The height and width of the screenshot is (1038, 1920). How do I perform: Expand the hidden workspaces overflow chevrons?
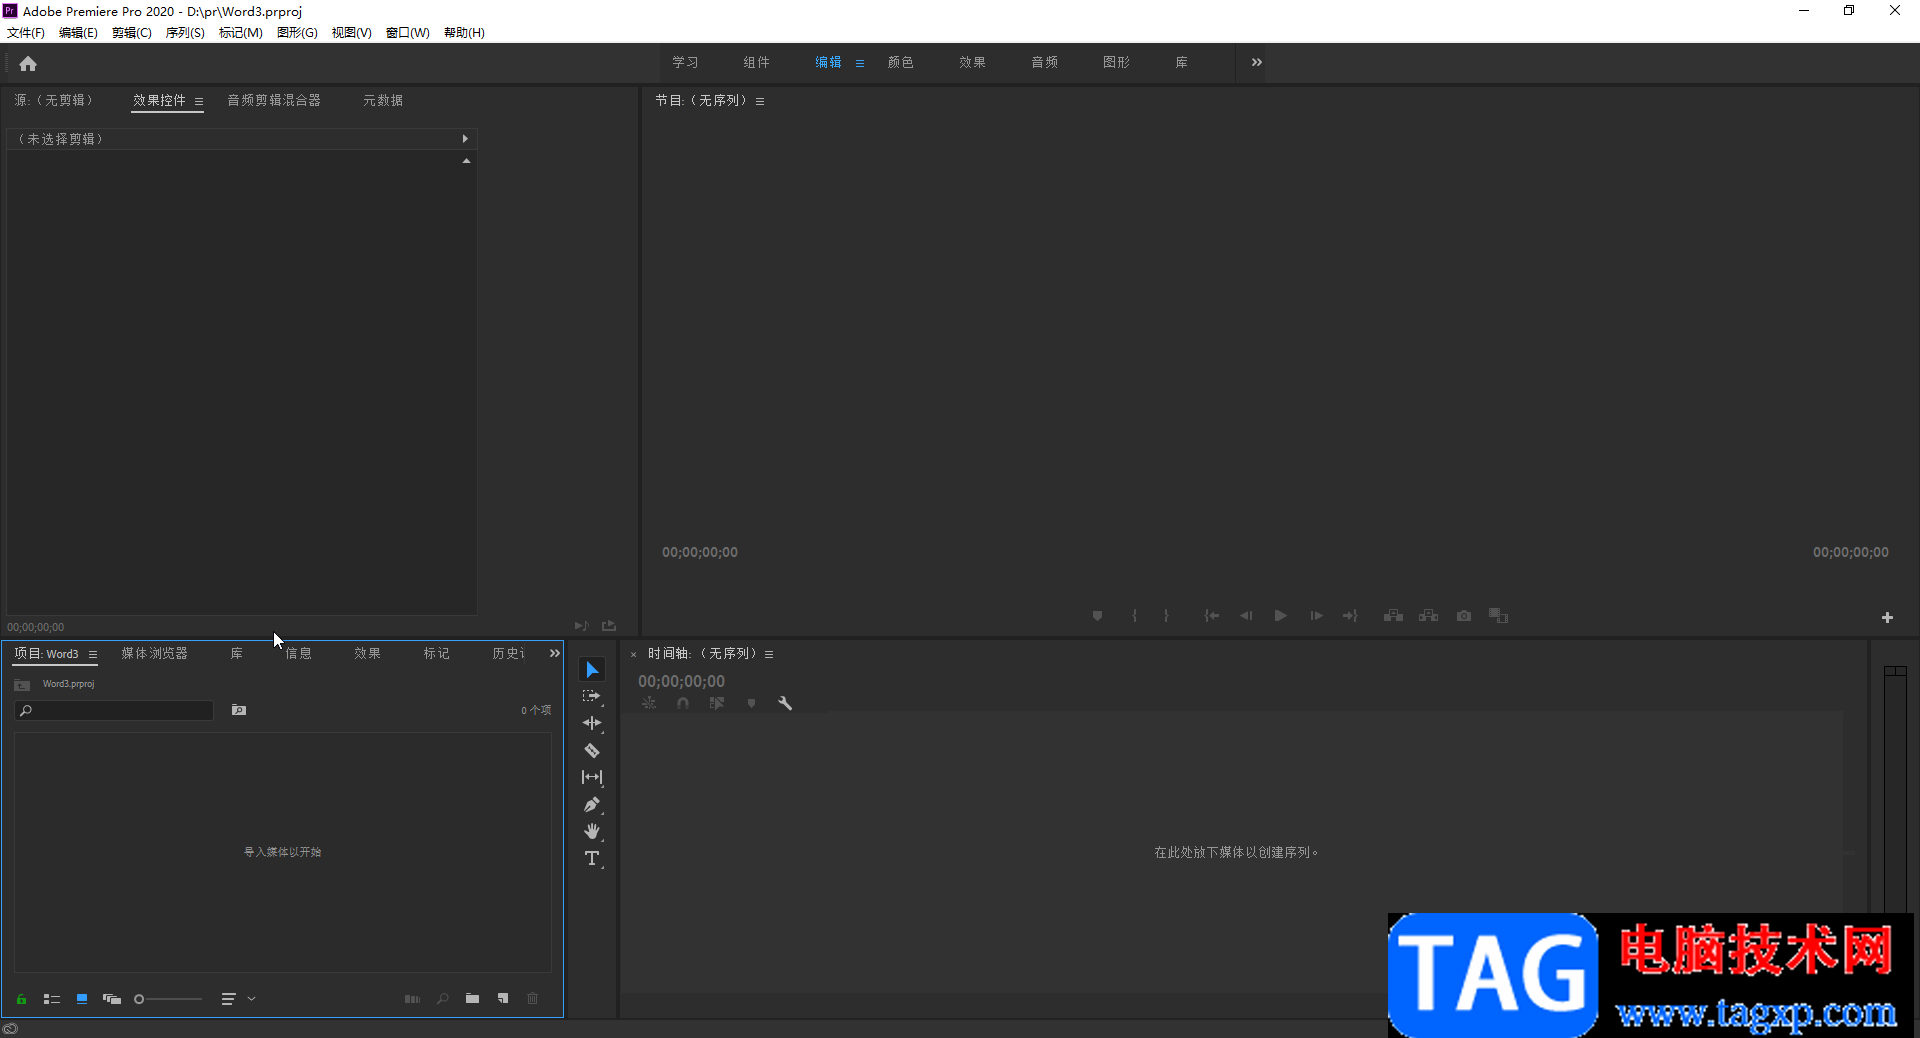[1256, 62]
